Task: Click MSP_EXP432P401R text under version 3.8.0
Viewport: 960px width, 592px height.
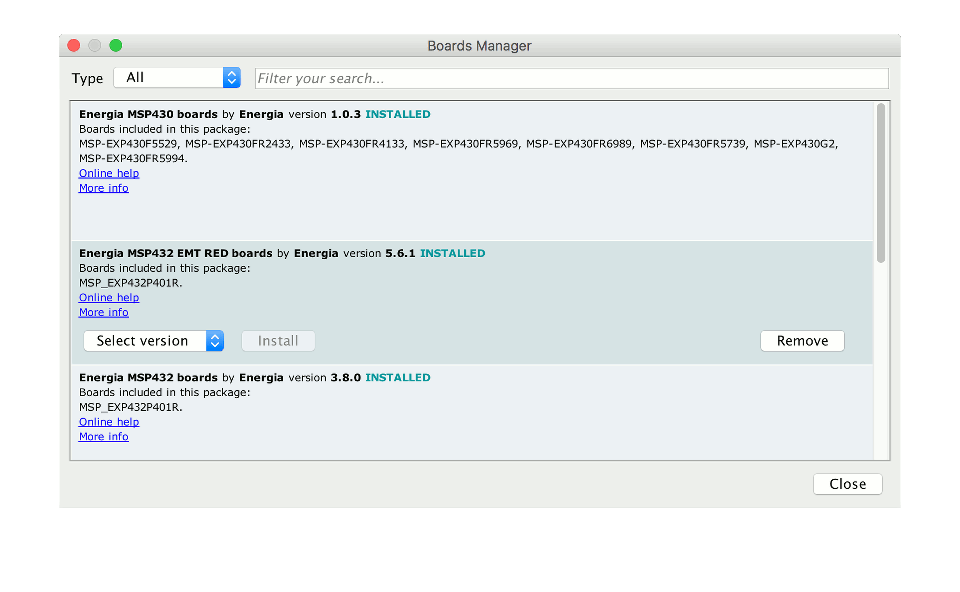Action: coord(130,407)
